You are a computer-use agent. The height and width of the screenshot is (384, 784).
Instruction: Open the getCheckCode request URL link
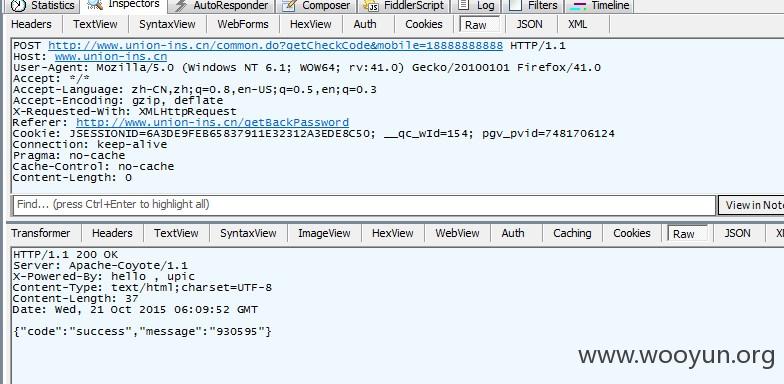tap(276, 46)
